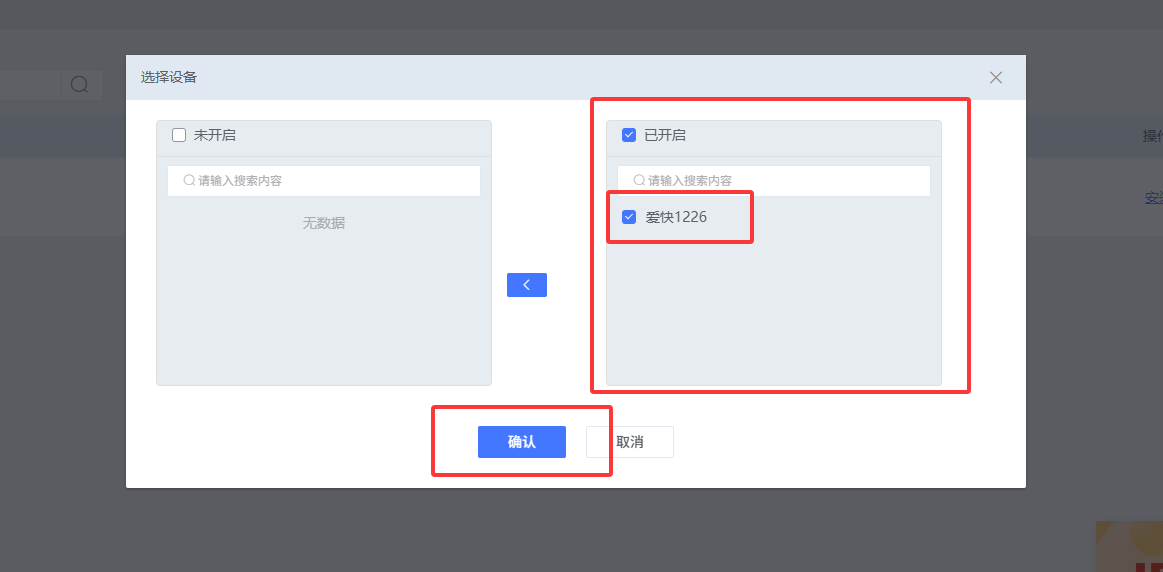Click the background page search input field
This screenshot has height=572, width=1163.
30,85
